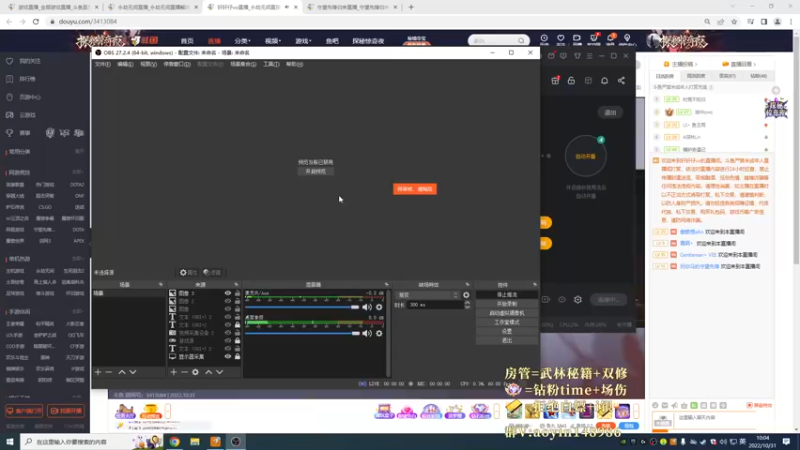Click the bell notification icon in the companion window
This screenshot has width=800, height=450.
click(605, 81)
